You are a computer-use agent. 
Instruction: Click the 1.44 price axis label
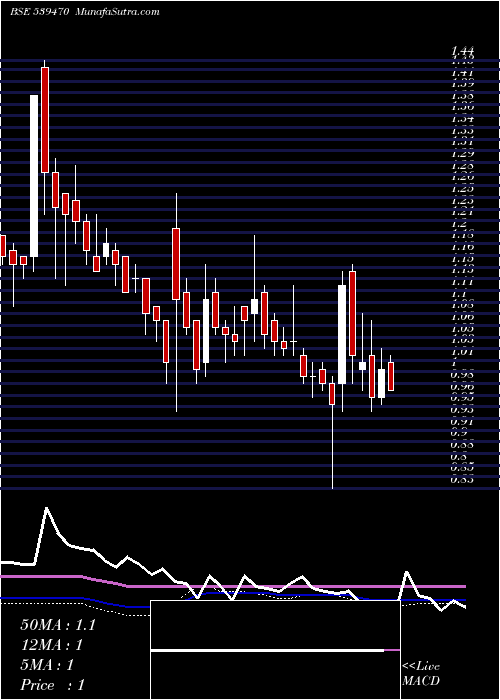point(464,50)
